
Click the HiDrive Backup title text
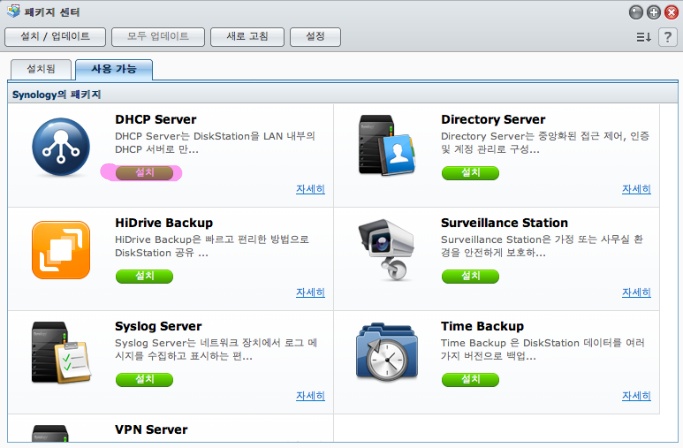pyautogui.click(x=164, y=223)
